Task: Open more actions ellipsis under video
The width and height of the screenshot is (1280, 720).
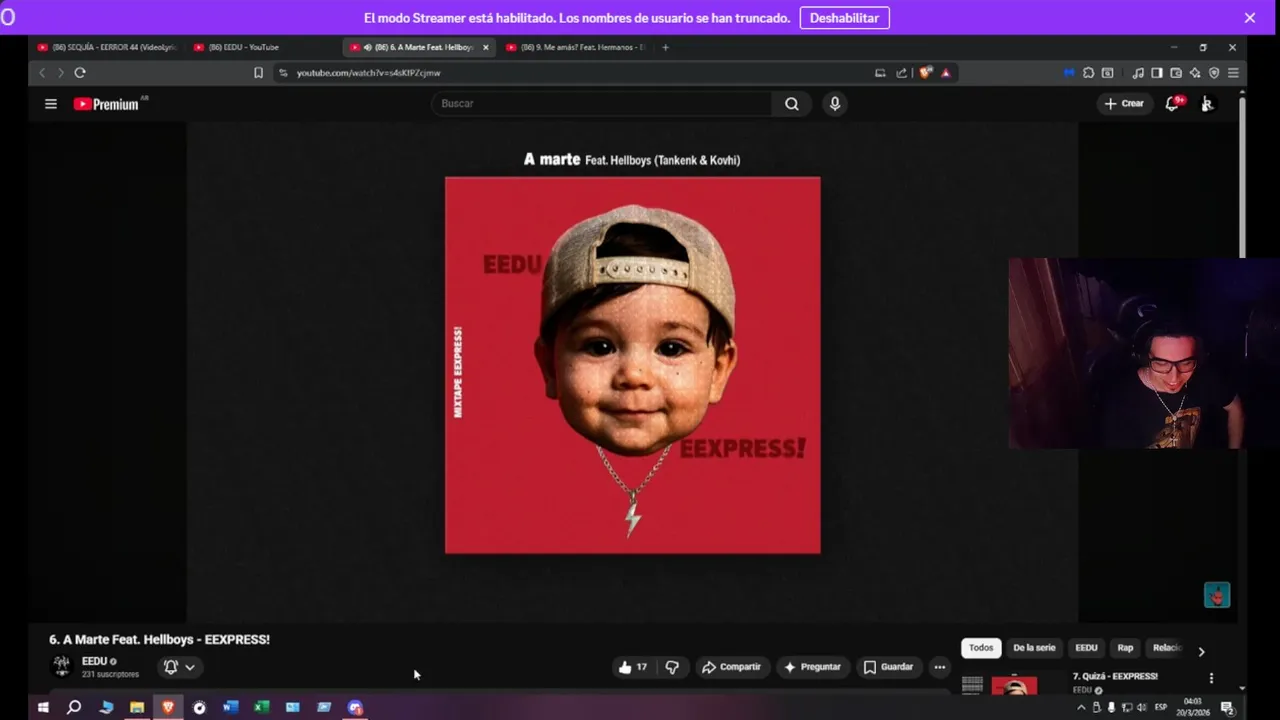Action: (x=939, y=667)
